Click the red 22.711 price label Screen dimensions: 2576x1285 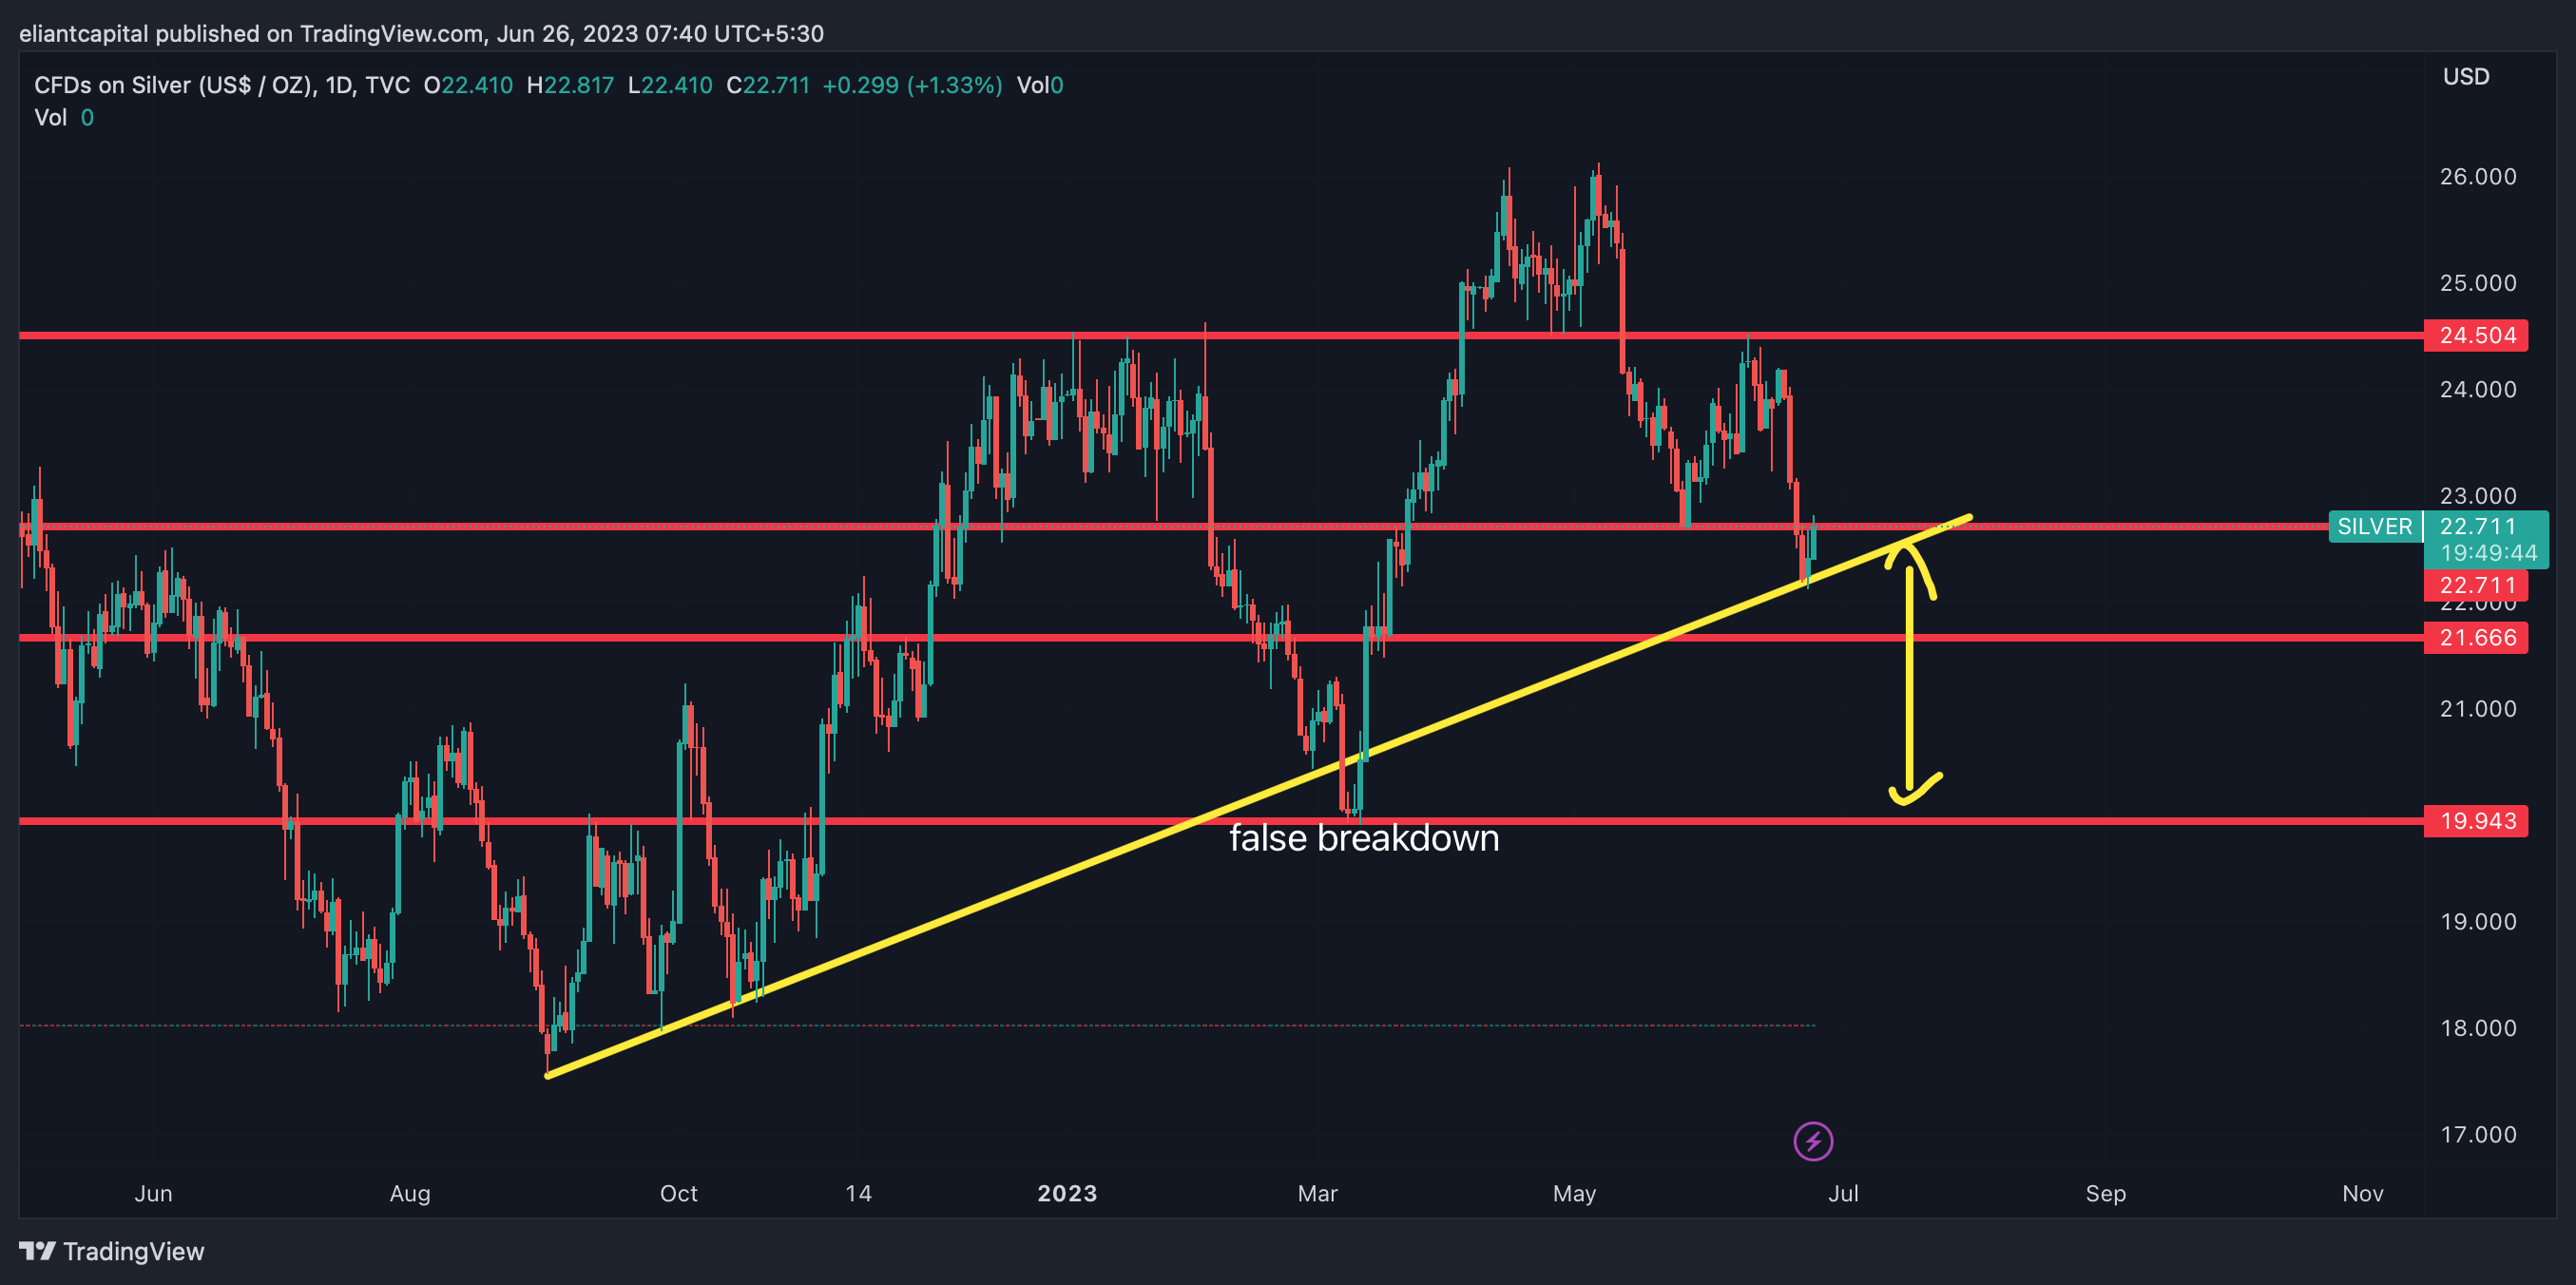click(x=2475, y=585)
